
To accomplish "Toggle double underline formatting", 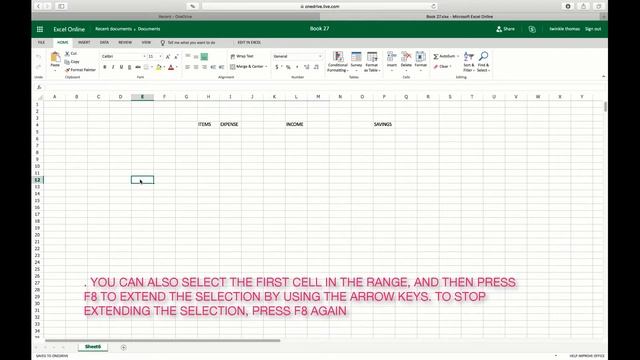I will (129, 67).
